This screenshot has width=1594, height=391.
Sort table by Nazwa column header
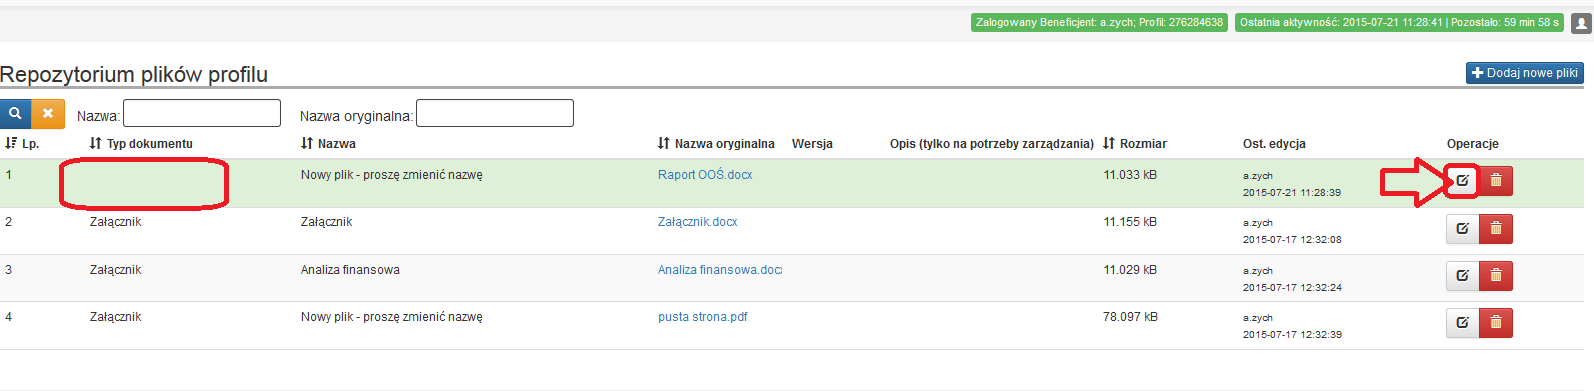click(x=328, y=144)
